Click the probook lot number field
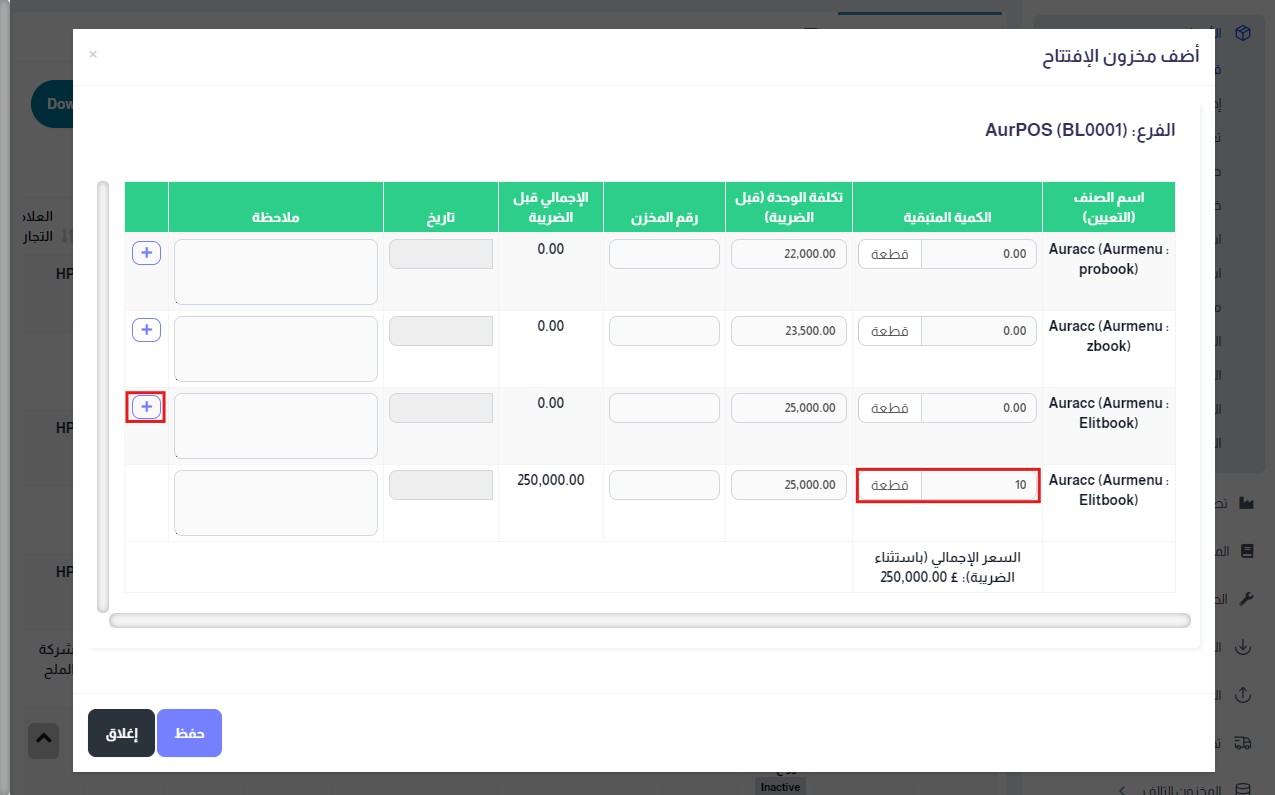Image resolution: width=1275 pixels, height=795 pixels. point(664,254)
